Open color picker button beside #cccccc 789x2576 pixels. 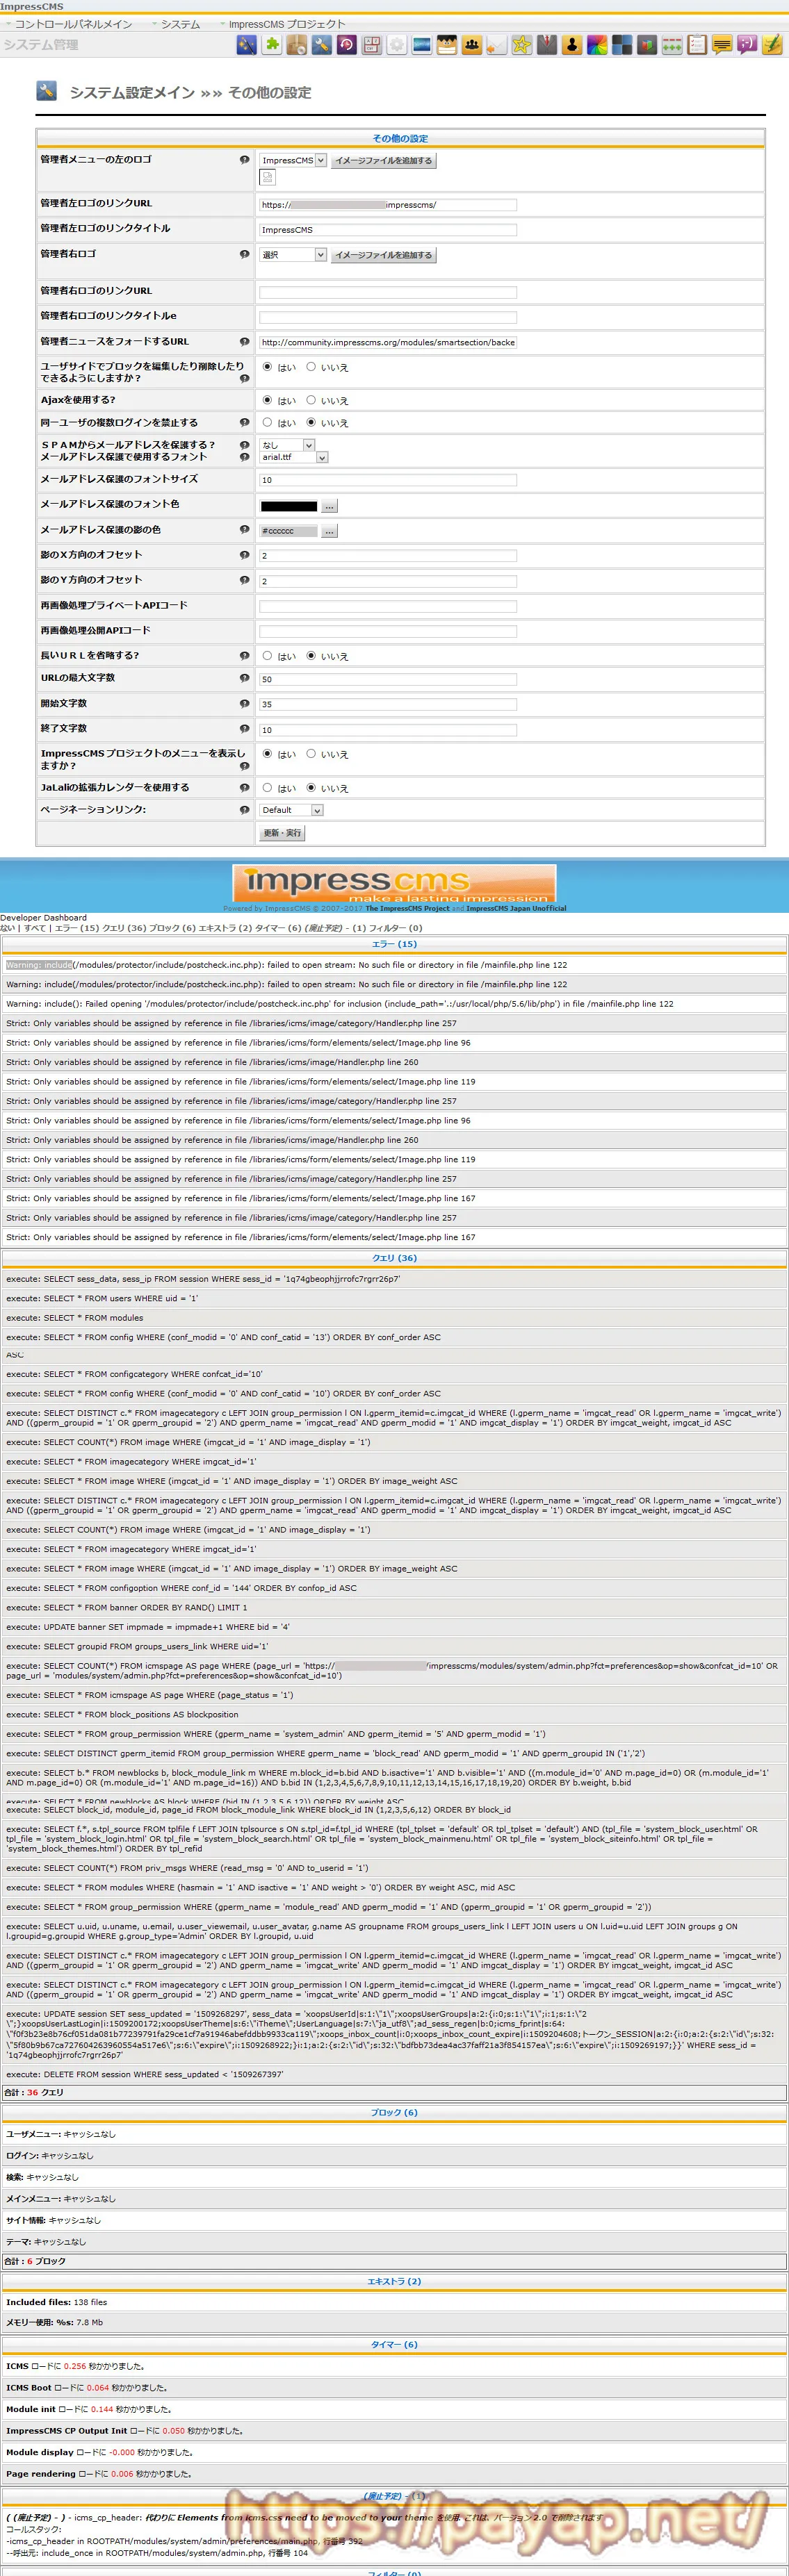click(330, 531)
